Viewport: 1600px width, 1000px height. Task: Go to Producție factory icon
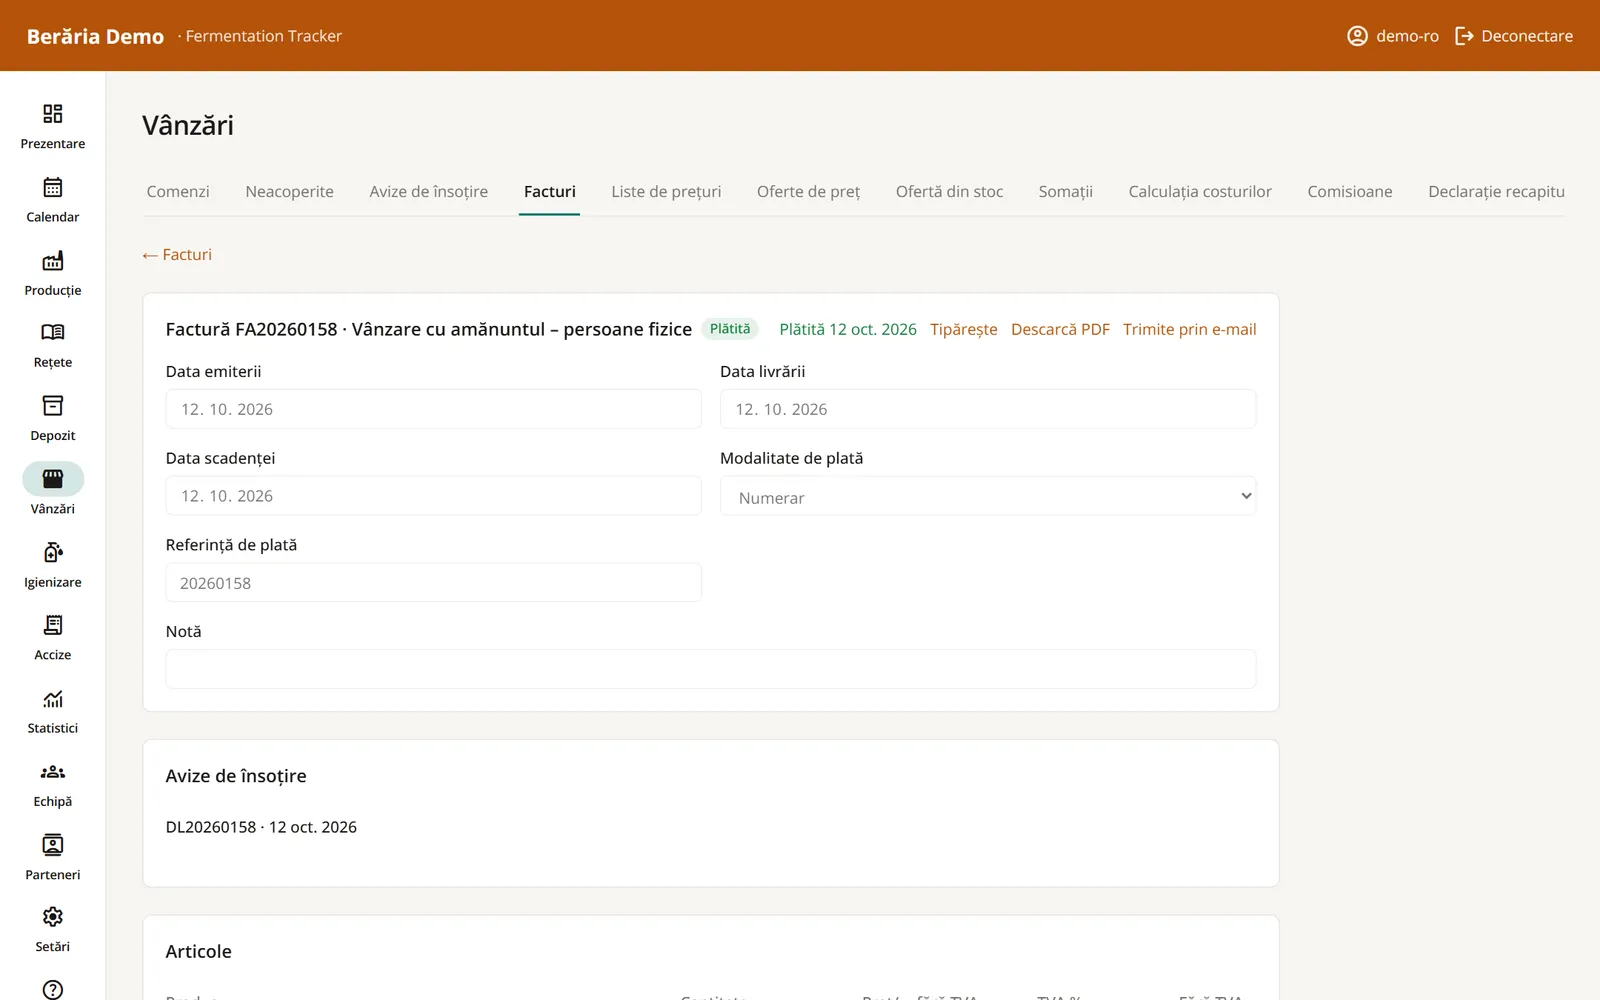53,261
